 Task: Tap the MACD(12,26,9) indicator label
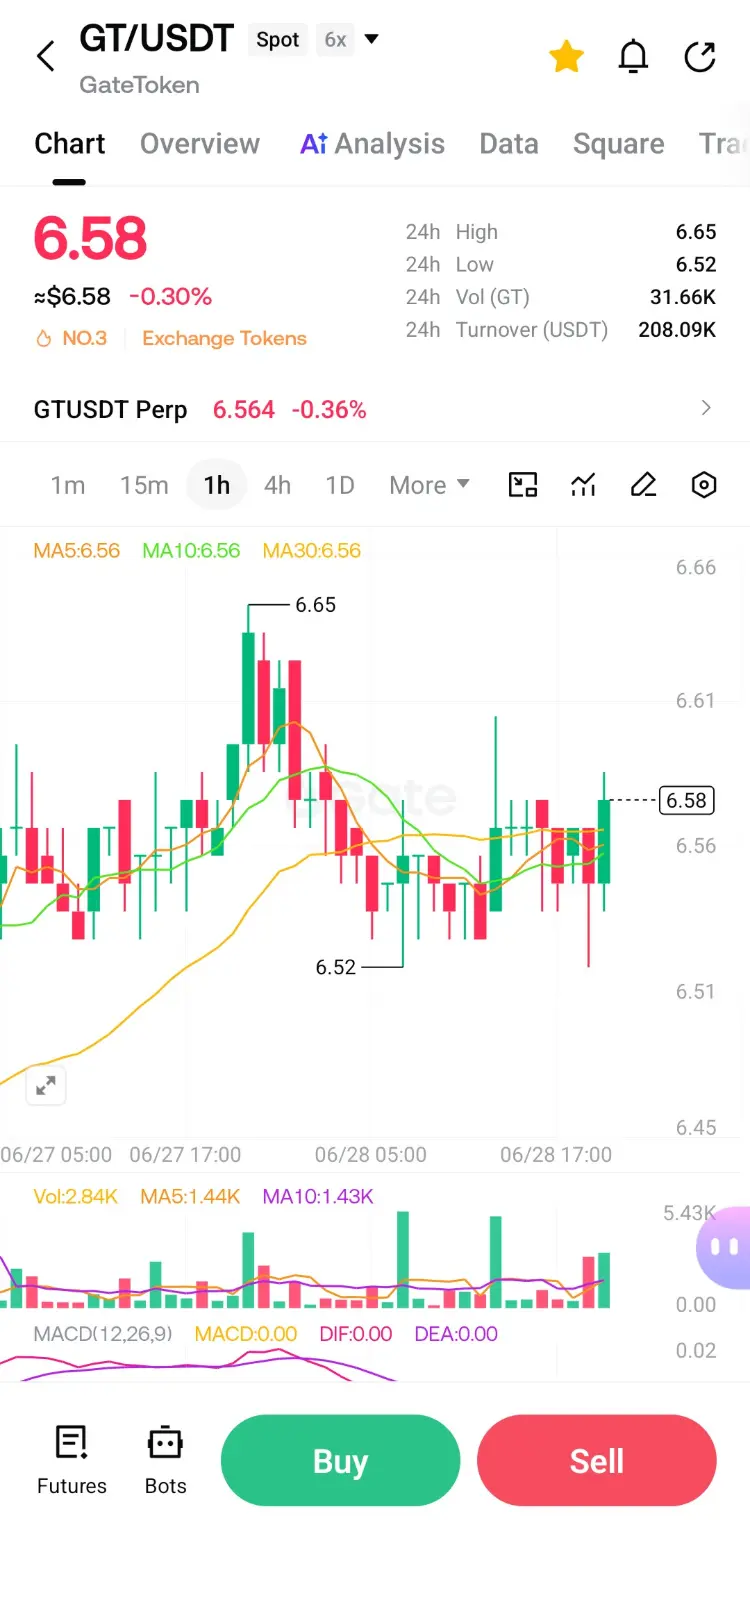[103, 1334]
